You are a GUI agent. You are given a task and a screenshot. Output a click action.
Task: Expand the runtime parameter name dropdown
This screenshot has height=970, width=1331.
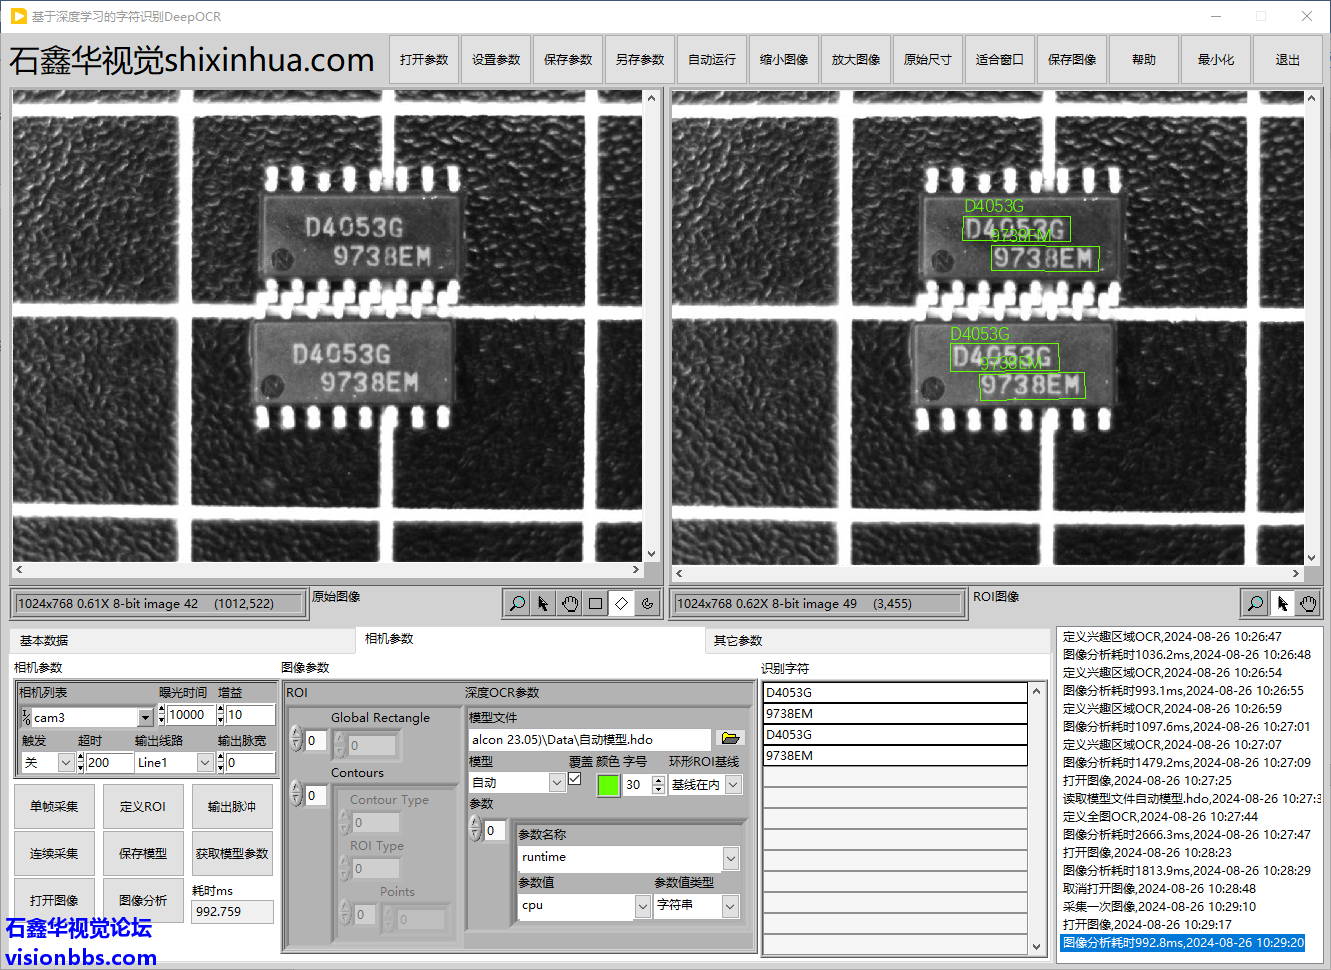point(731,858)
